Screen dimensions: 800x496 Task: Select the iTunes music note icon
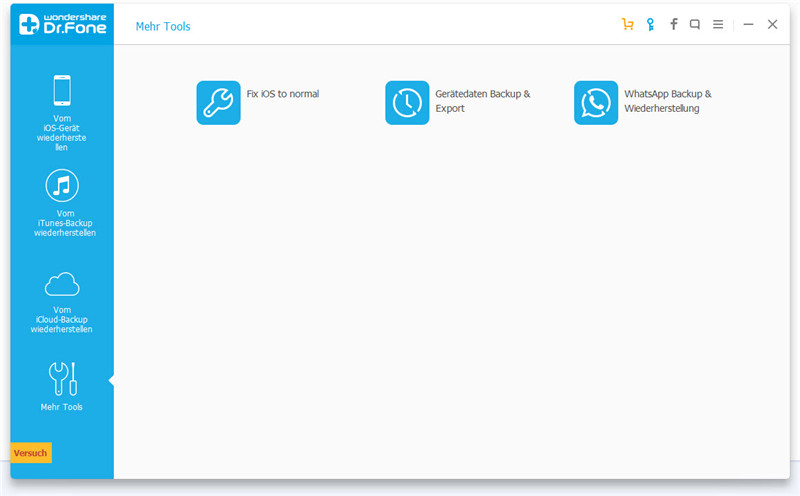point(62,185)
